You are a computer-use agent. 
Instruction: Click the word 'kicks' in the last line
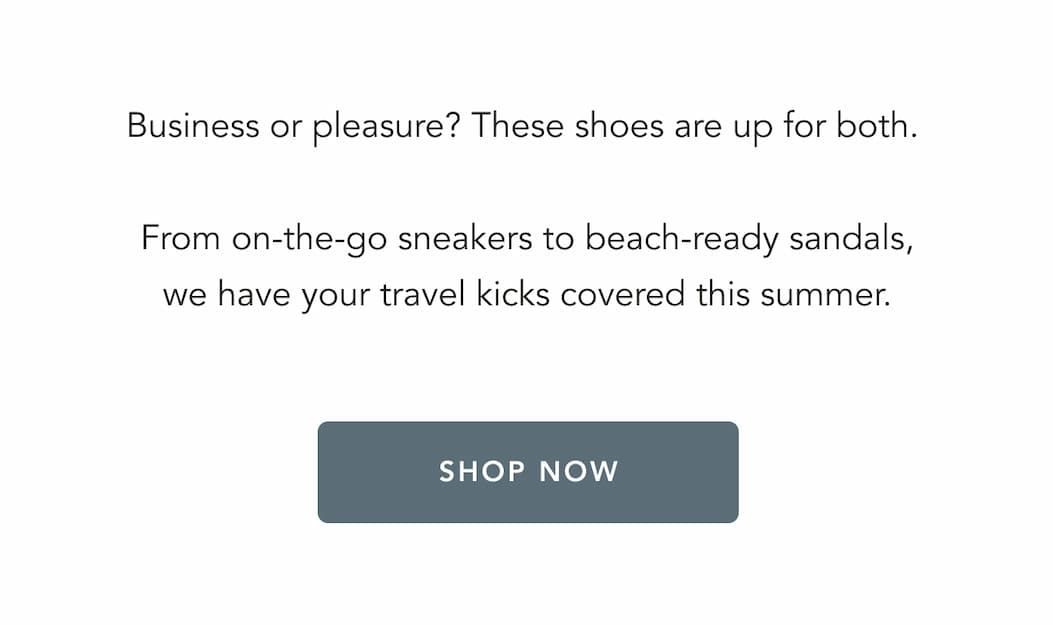pyautogui.click(x=513, y=295)
